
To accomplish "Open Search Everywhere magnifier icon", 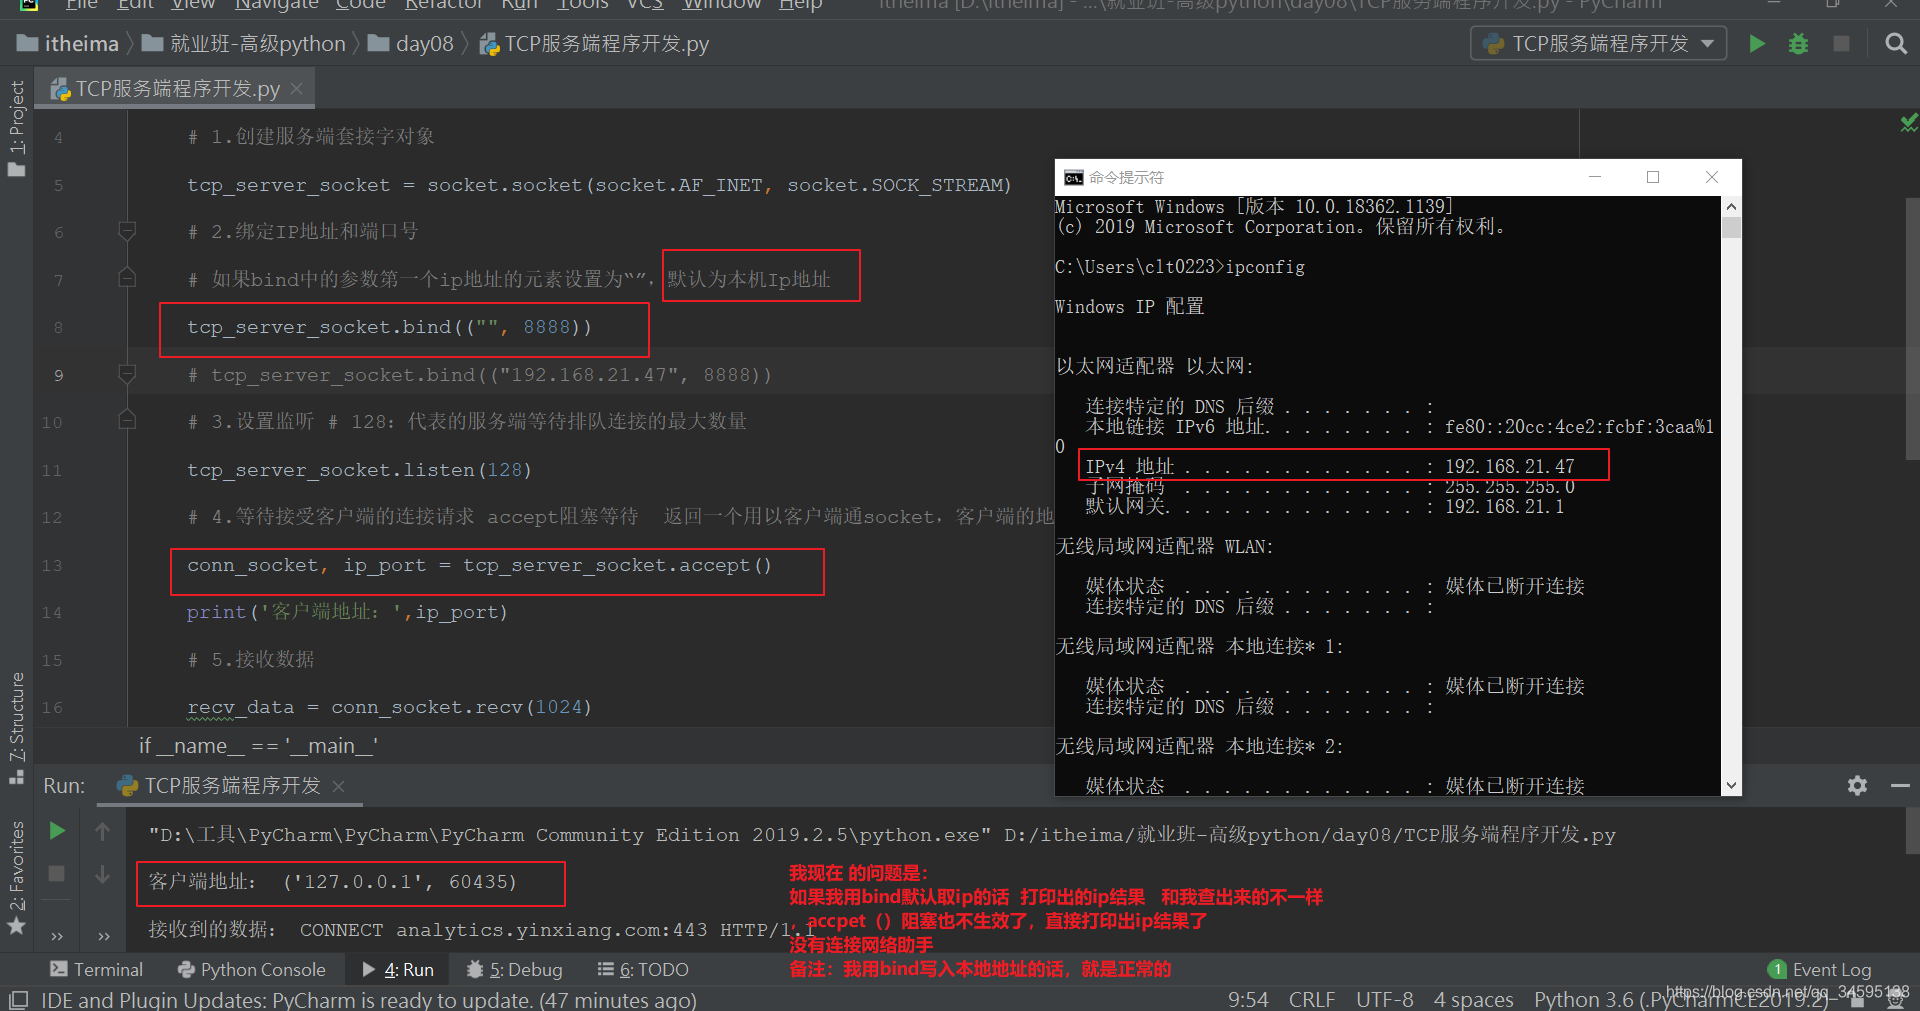I will 1895,43.
